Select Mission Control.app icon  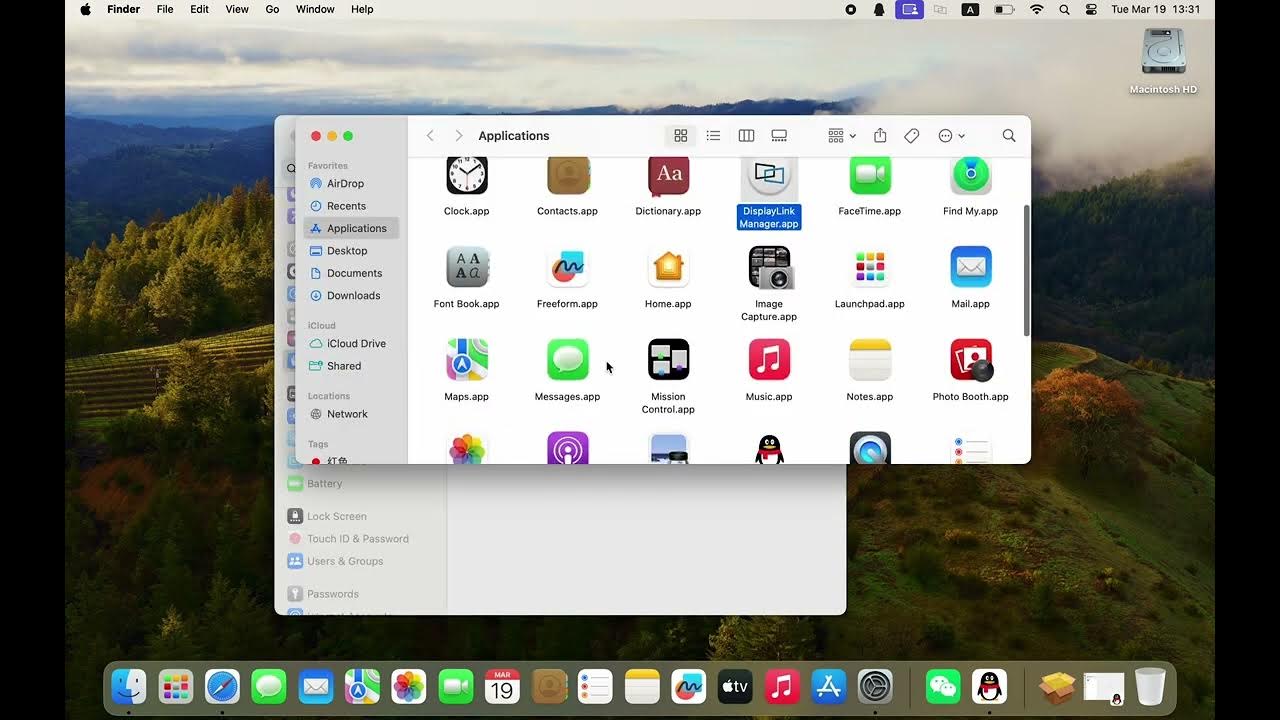pos(669,360)
